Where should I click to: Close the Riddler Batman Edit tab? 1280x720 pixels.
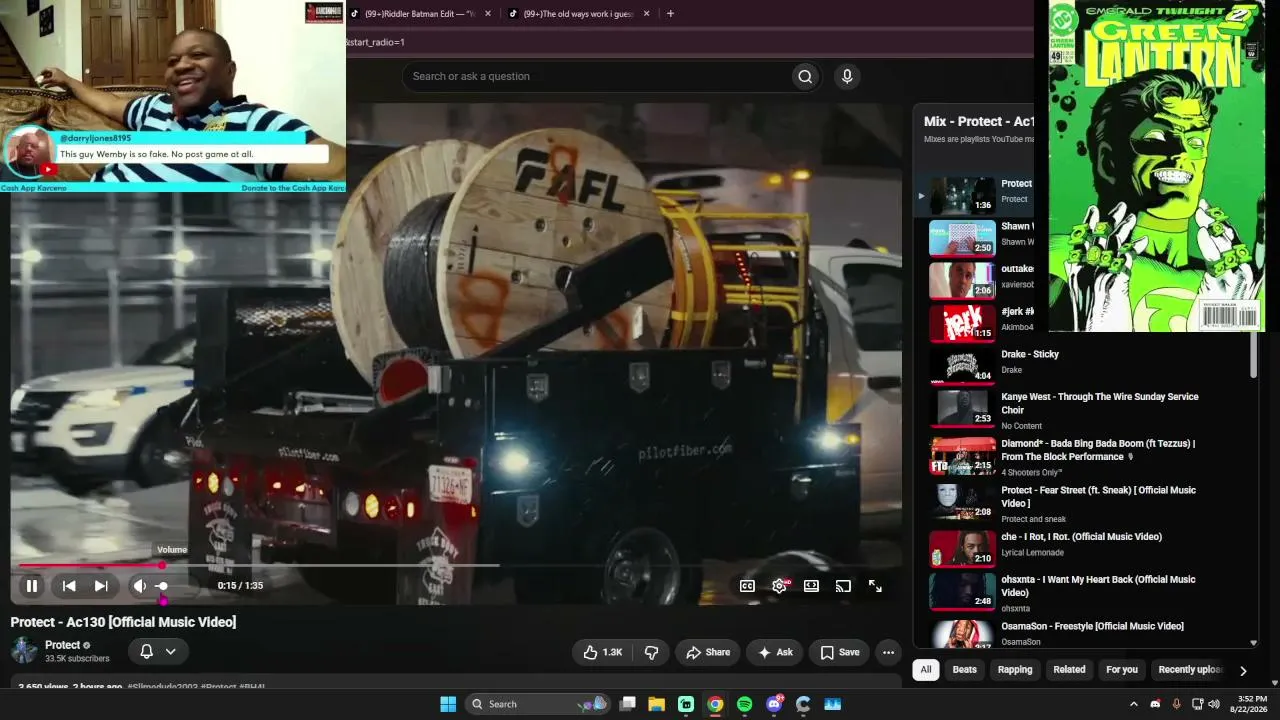point(488,14)
